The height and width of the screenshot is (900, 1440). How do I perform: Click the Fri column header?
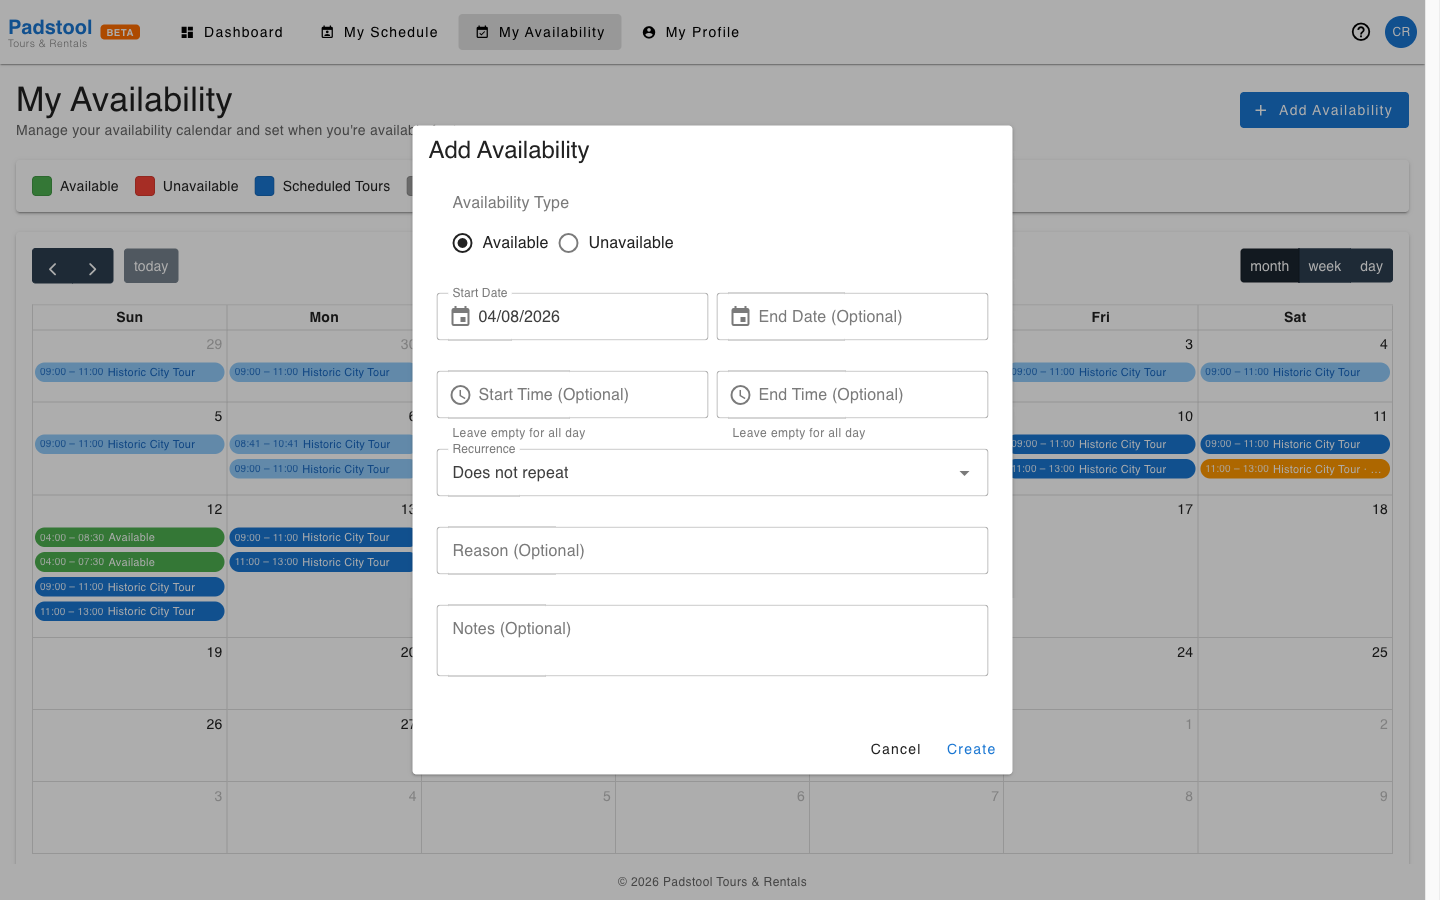(1100, 317)
